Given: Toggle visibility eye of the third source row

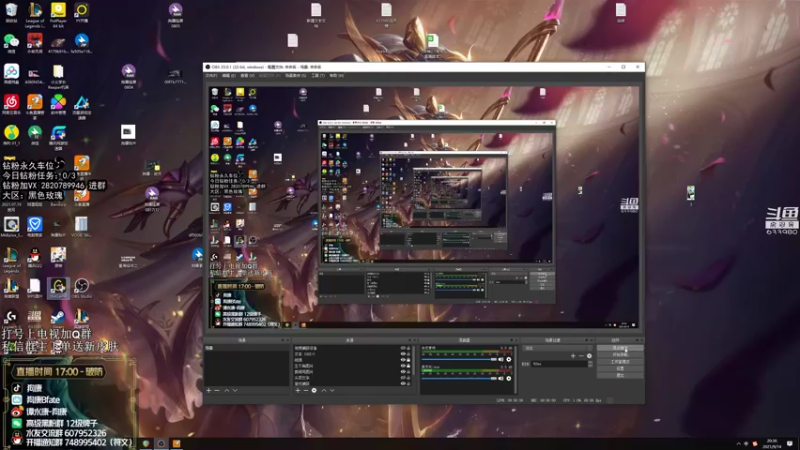Looking at the screenshot, I should [403, 360].
